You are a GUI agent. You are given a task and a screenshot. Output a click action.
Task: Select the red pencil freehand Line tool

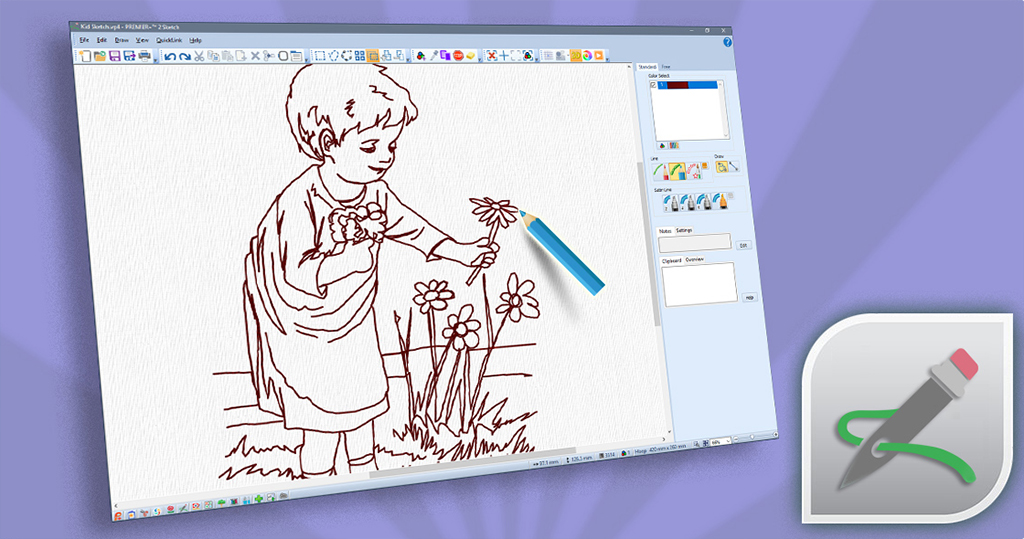click(x=660, y=171)
